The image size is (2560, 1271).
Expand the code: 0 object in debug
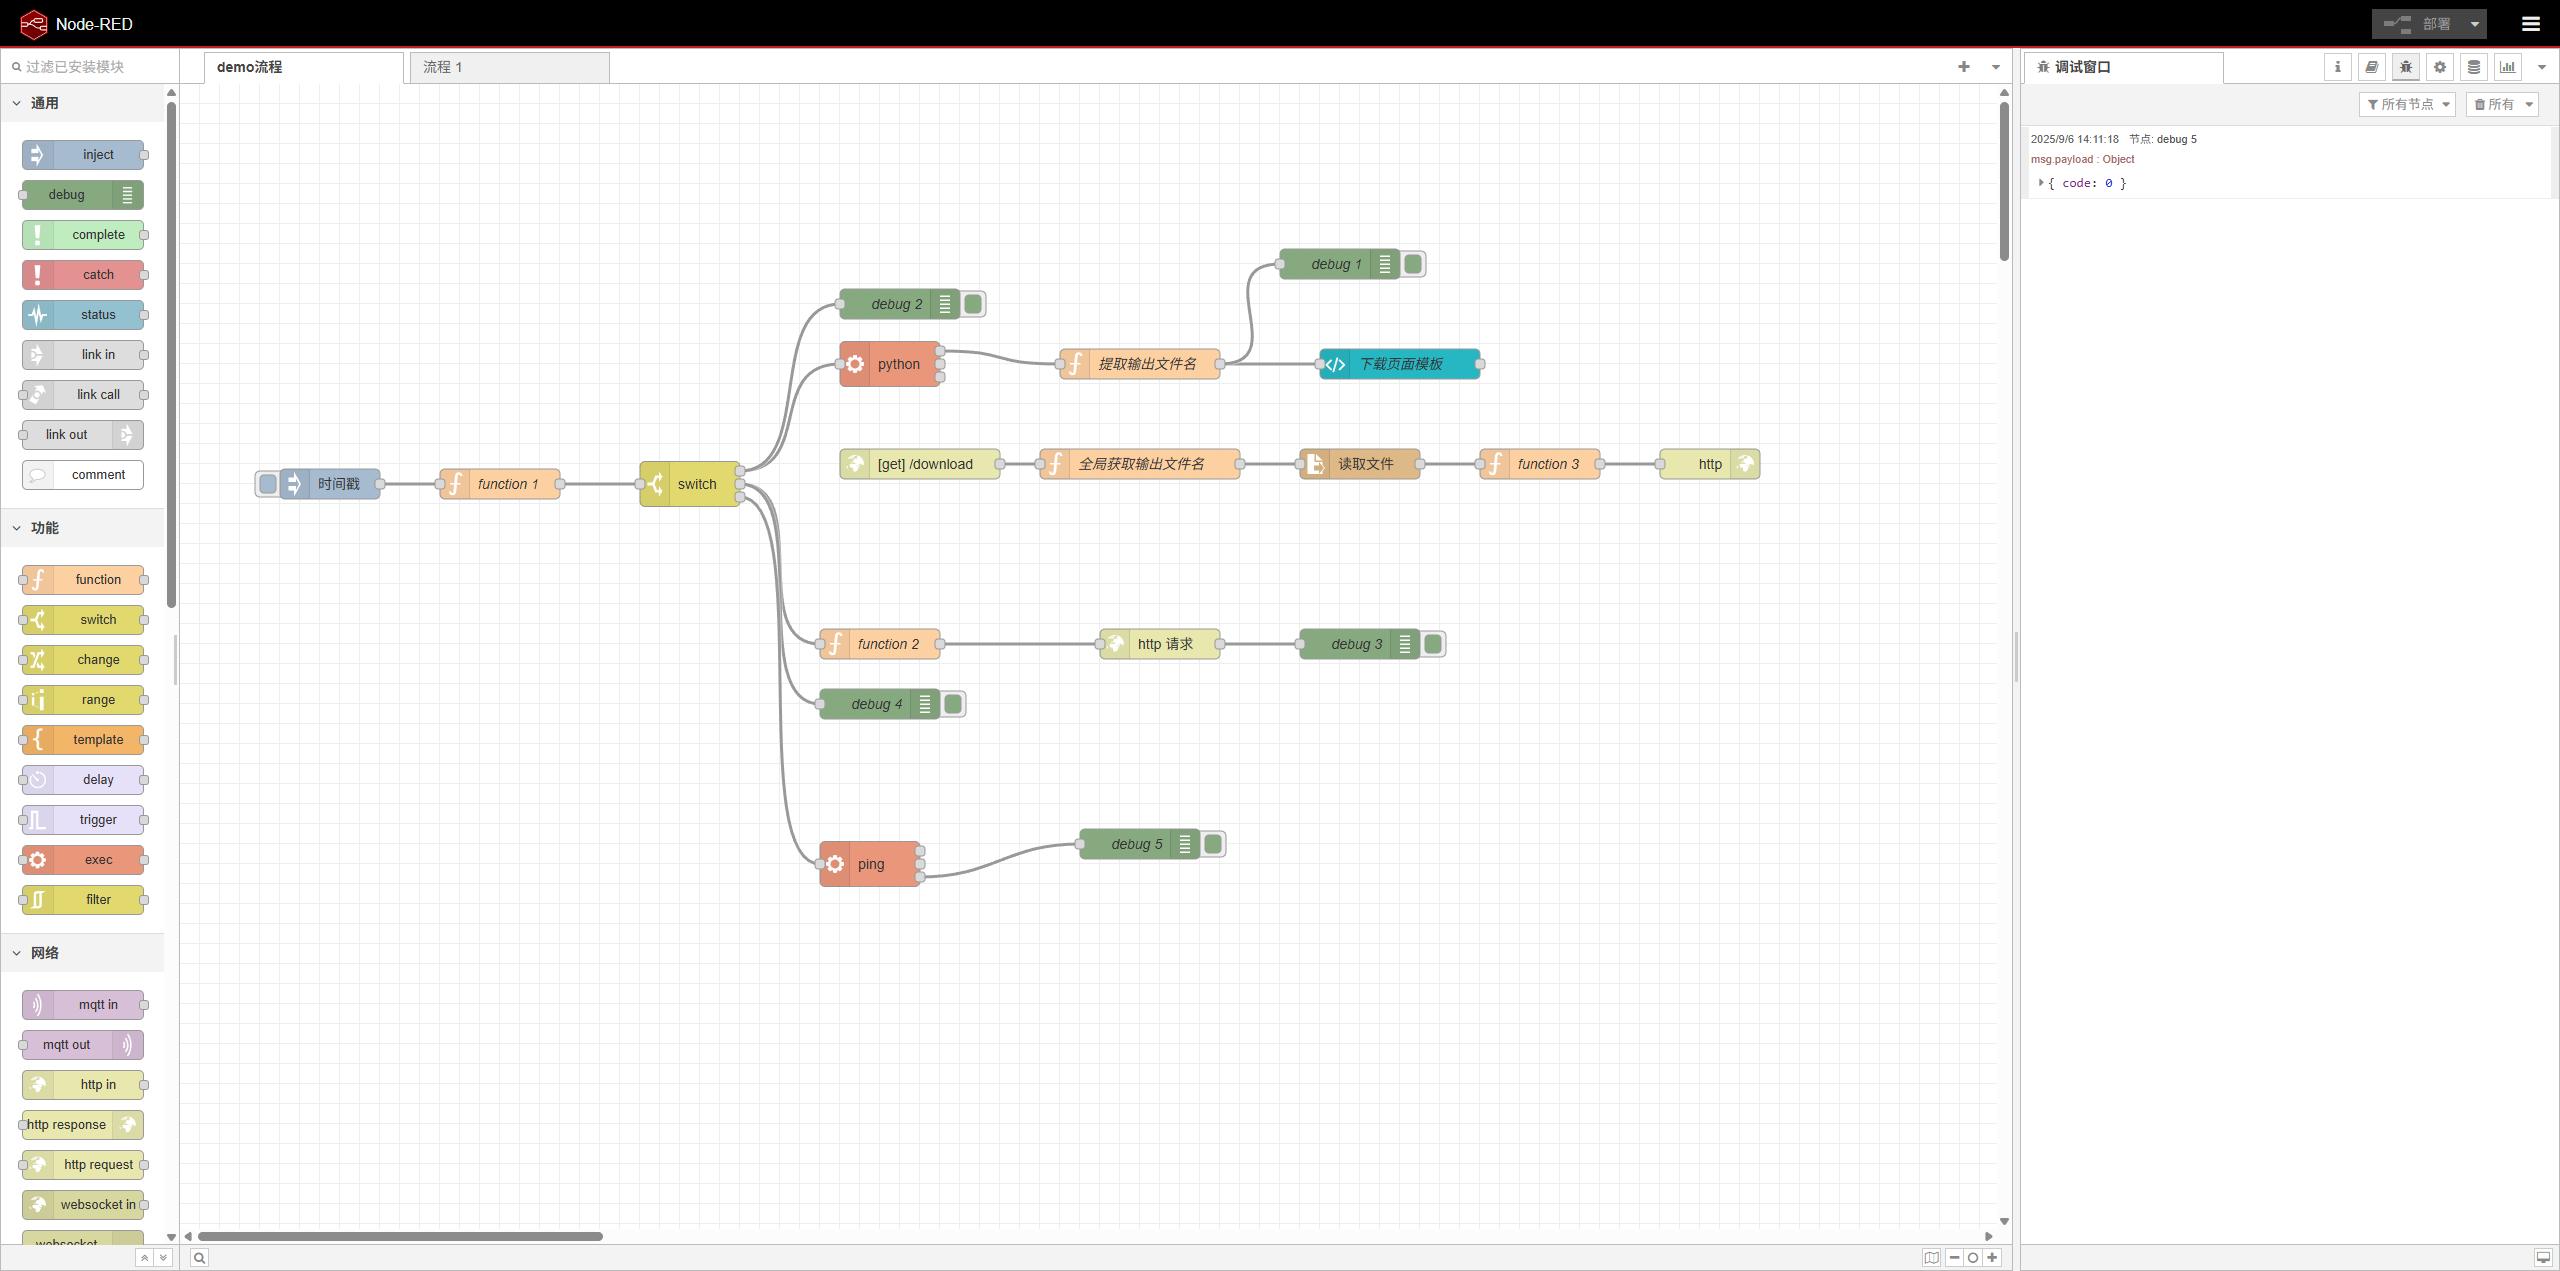click(x=2041, y=183)
